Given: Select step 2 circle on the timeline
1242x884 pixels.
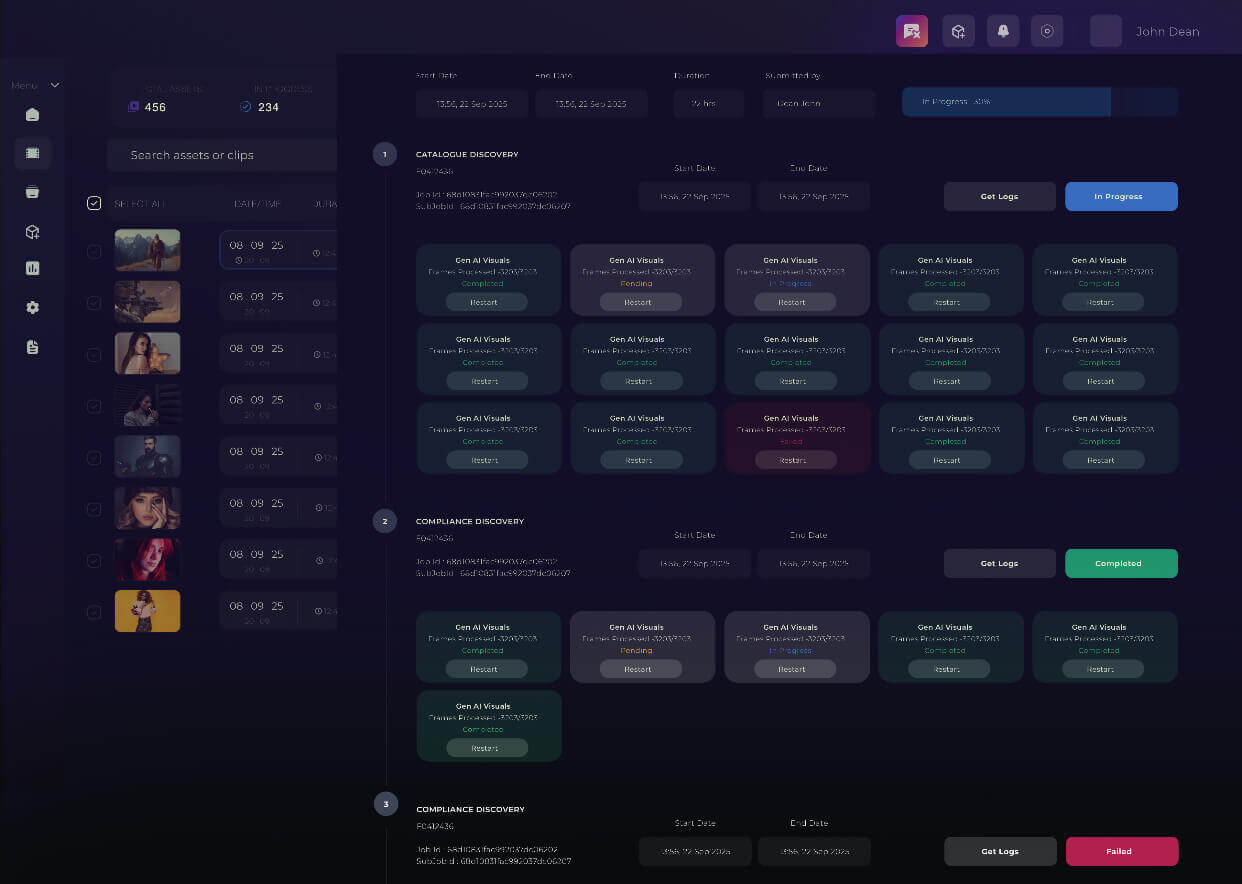Looking at the screenshot, I should point(385,521).
